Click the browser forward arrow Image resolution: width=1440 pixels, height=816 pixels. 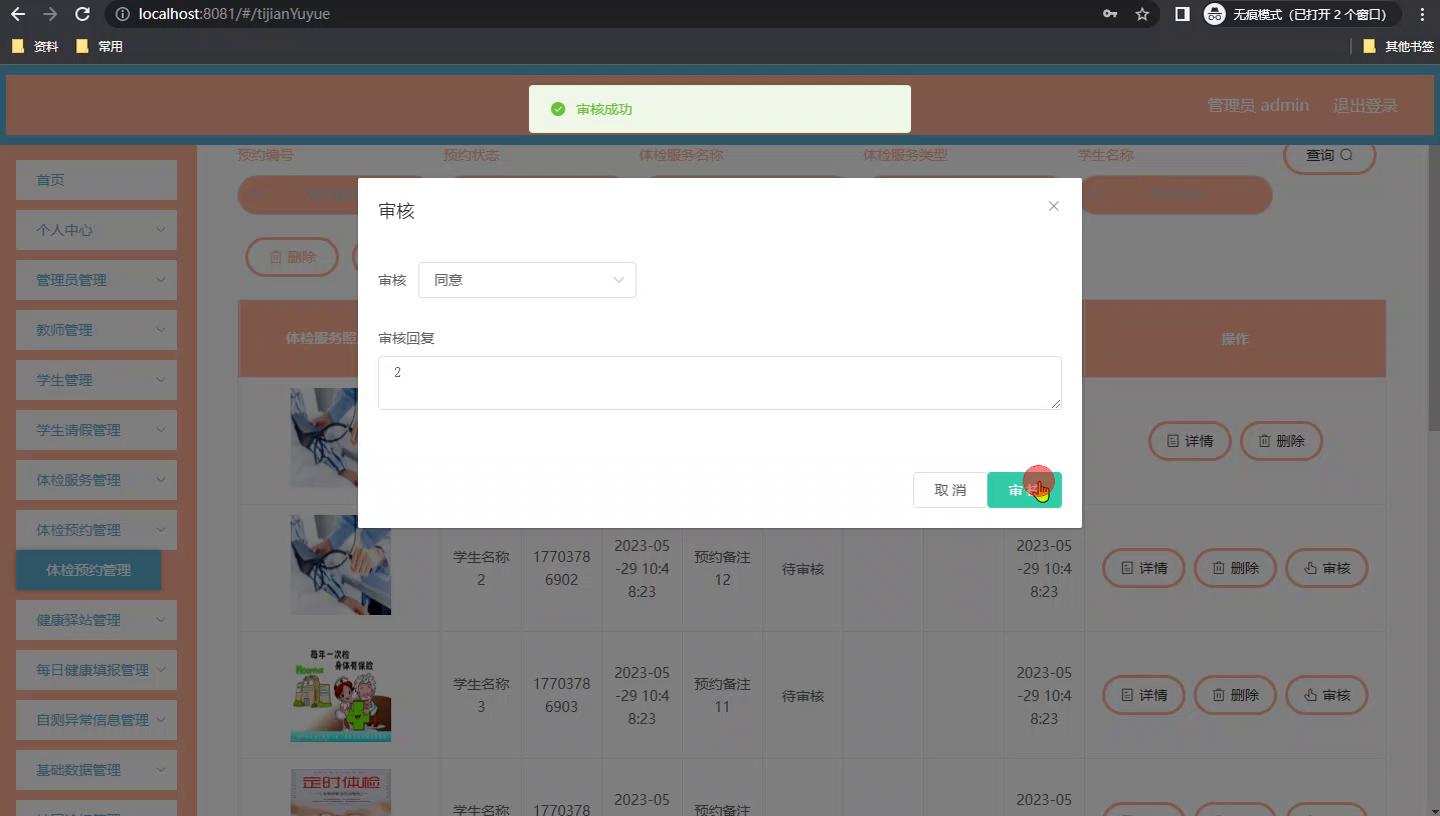[x=50, y=14]
